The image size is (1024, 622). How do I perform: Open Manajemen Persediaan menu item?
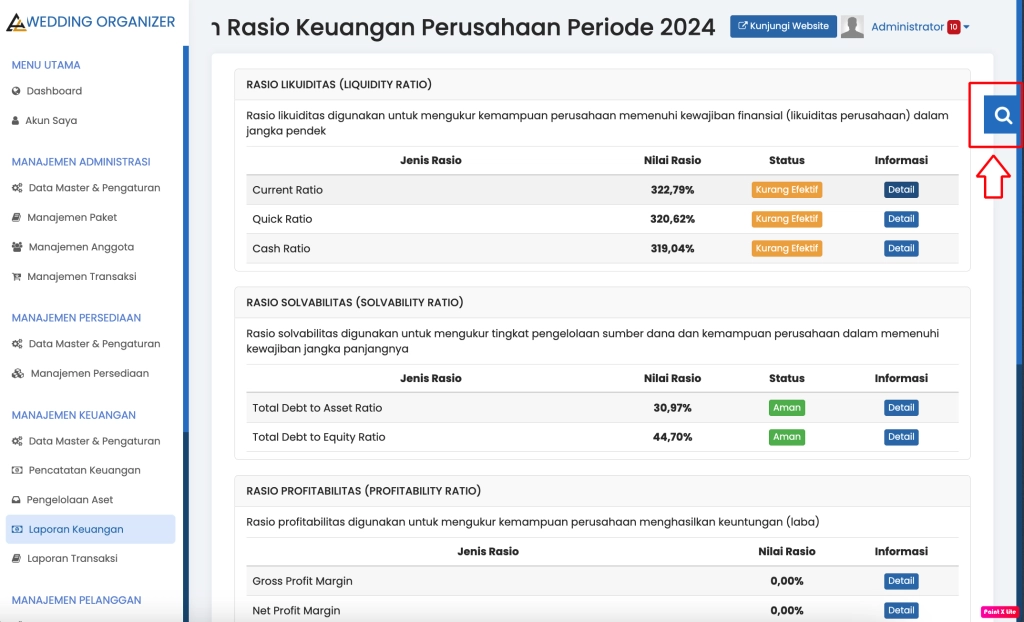89,374
